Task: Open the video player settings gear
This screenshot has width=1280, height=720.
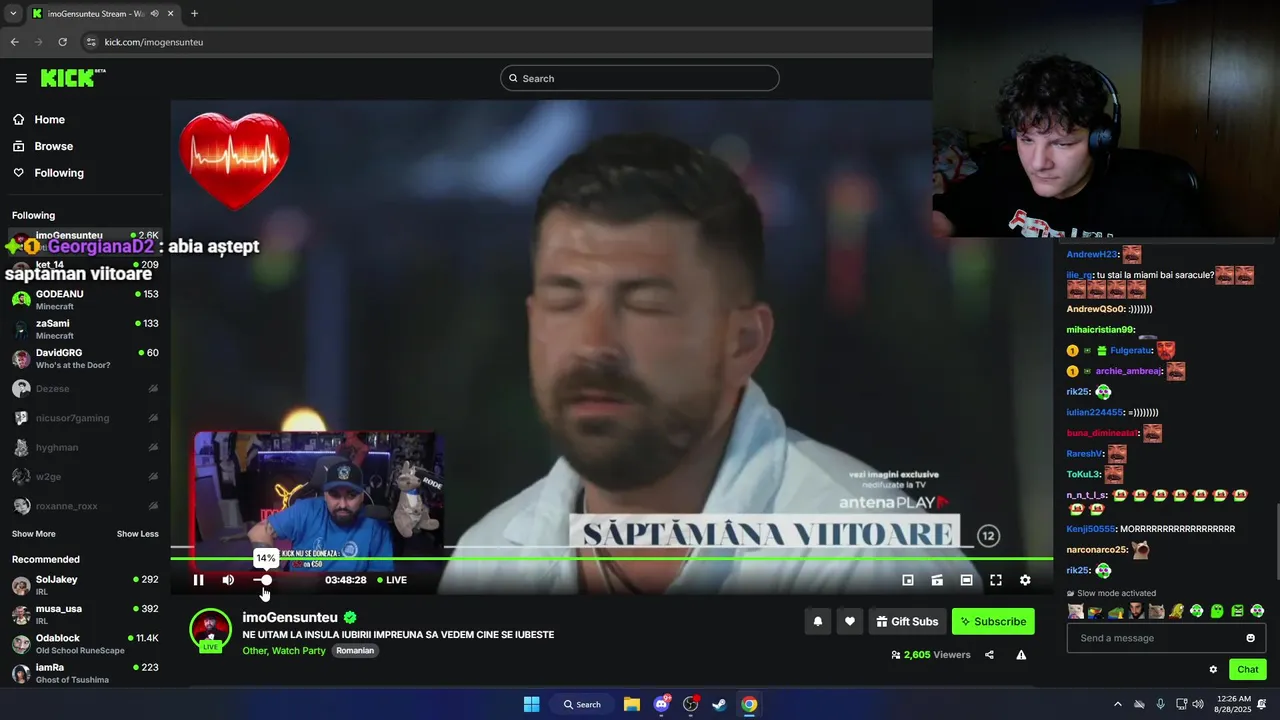Action: [1025, 580]
